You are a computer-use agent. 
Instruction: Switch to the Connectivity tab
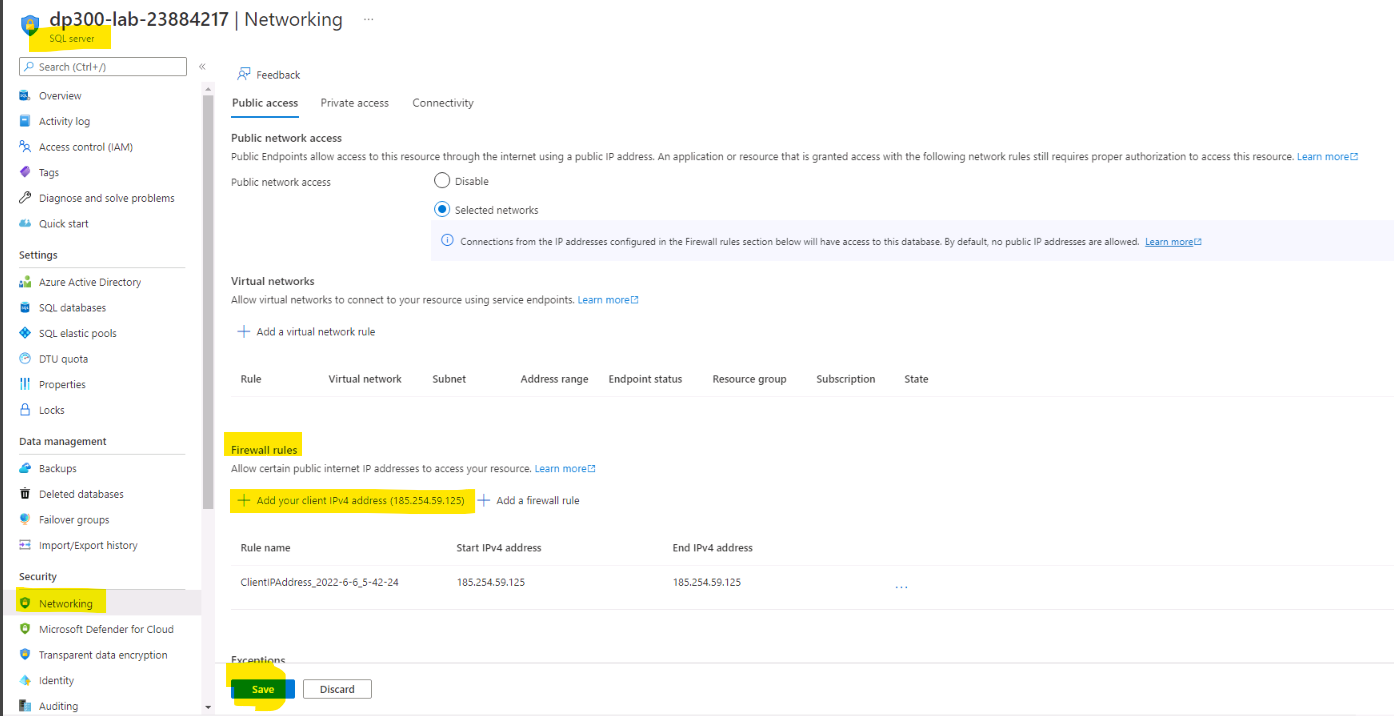pyautogui.click(x=442, y=102)
